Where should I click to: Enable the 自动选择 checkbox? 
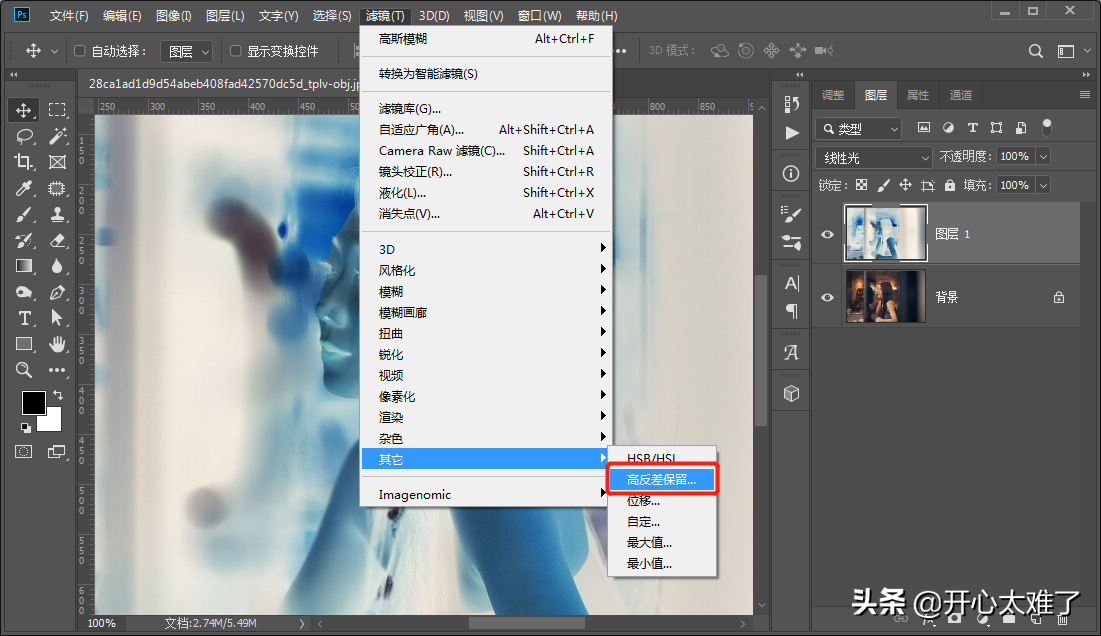click(80, 51)
